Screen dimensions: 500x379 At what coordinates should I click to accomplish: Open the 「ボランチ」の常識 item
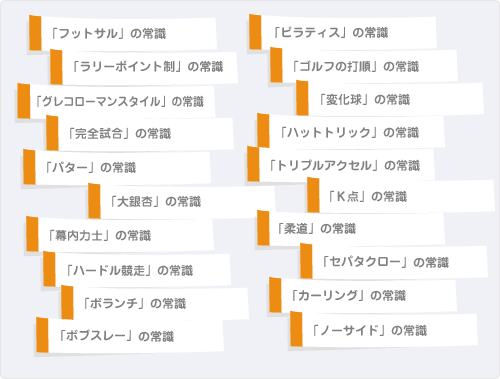pyautogui.click(x=134, y=303)
